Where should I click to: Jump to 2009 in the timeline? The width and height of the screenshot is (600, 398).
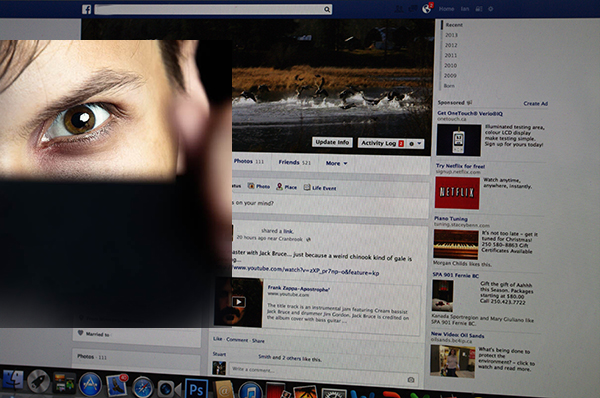tap(450, 75)
